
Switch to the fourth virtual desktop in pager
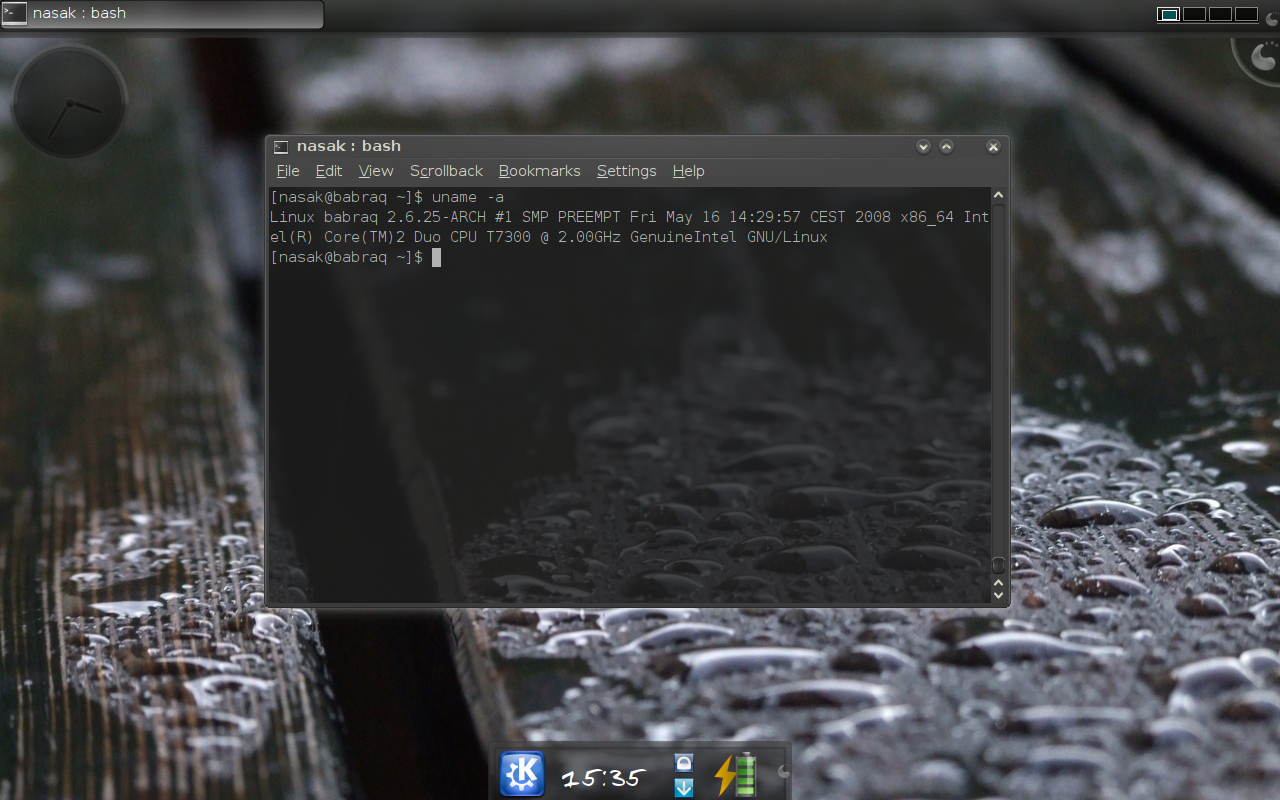coord(1246,14)
